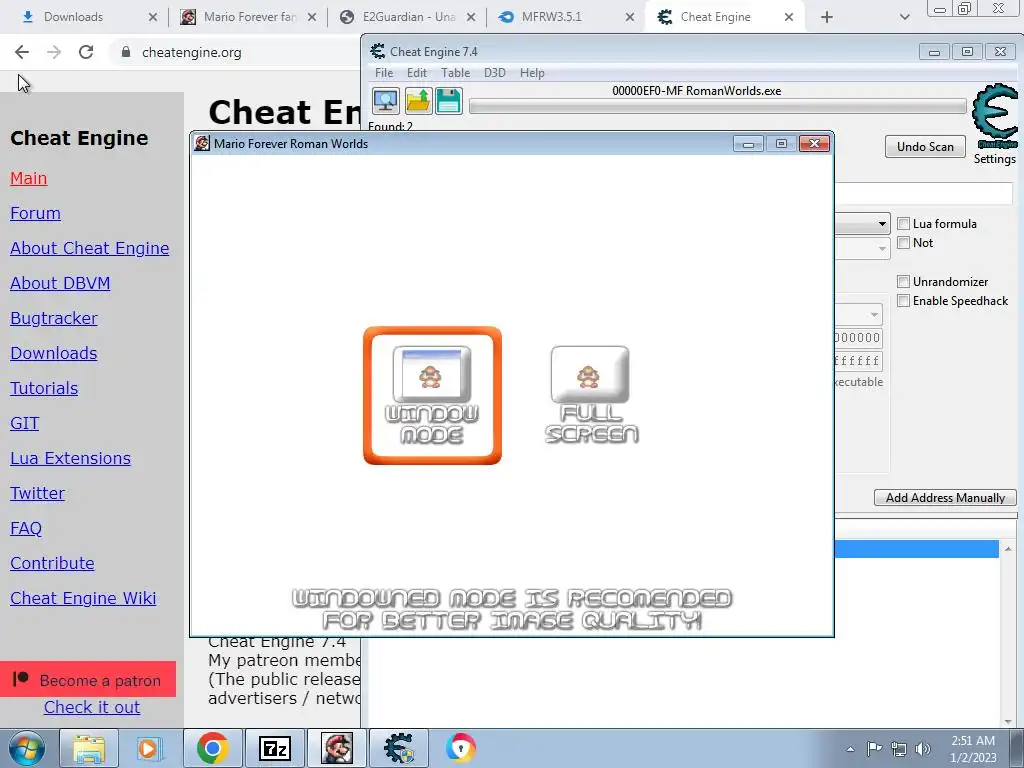This screenshot has width=1024, height=768.
Task: Select highlighted blue address list row
Action: pyautogui.click(x=917, y=549)
